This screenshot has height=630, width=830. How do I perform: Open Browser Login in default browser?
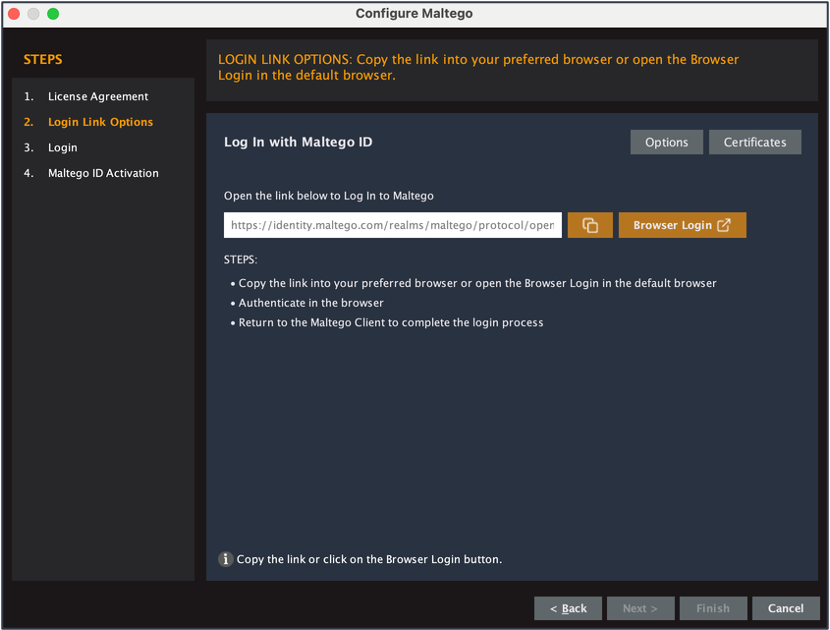click(682, 225)
